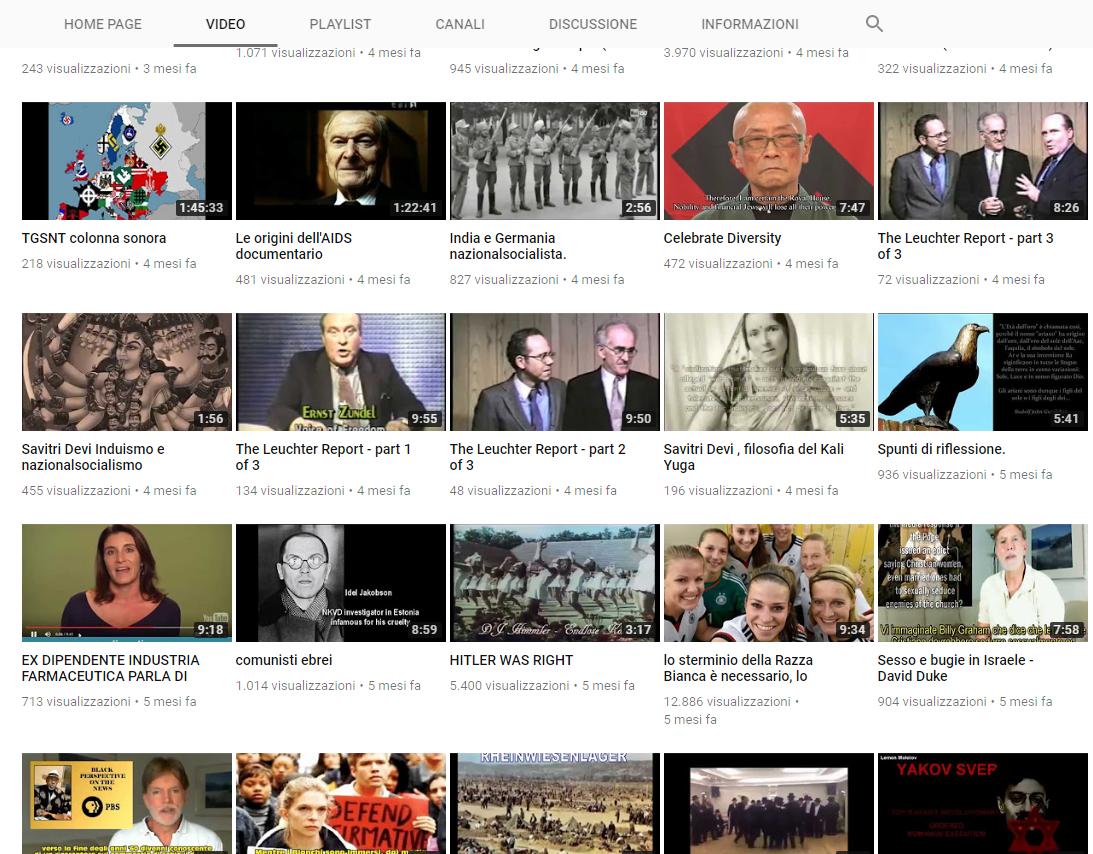This screenshot has height=854, width=1093.
Task: Open the 'Celebrate Diversity' video title
Action: tap(722, 238)
